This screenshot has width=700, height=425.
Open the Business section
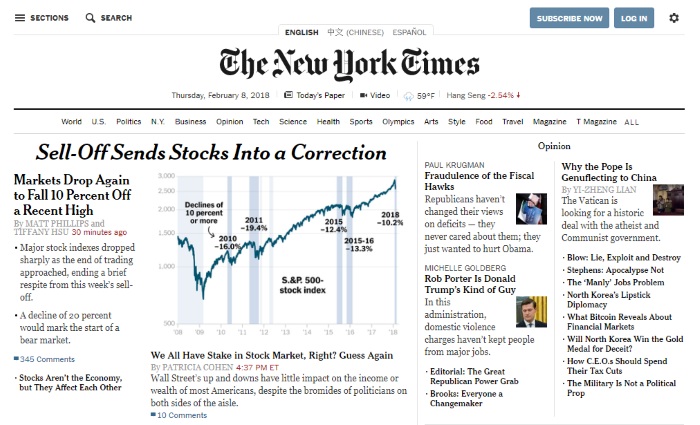(x=190, y=121)
